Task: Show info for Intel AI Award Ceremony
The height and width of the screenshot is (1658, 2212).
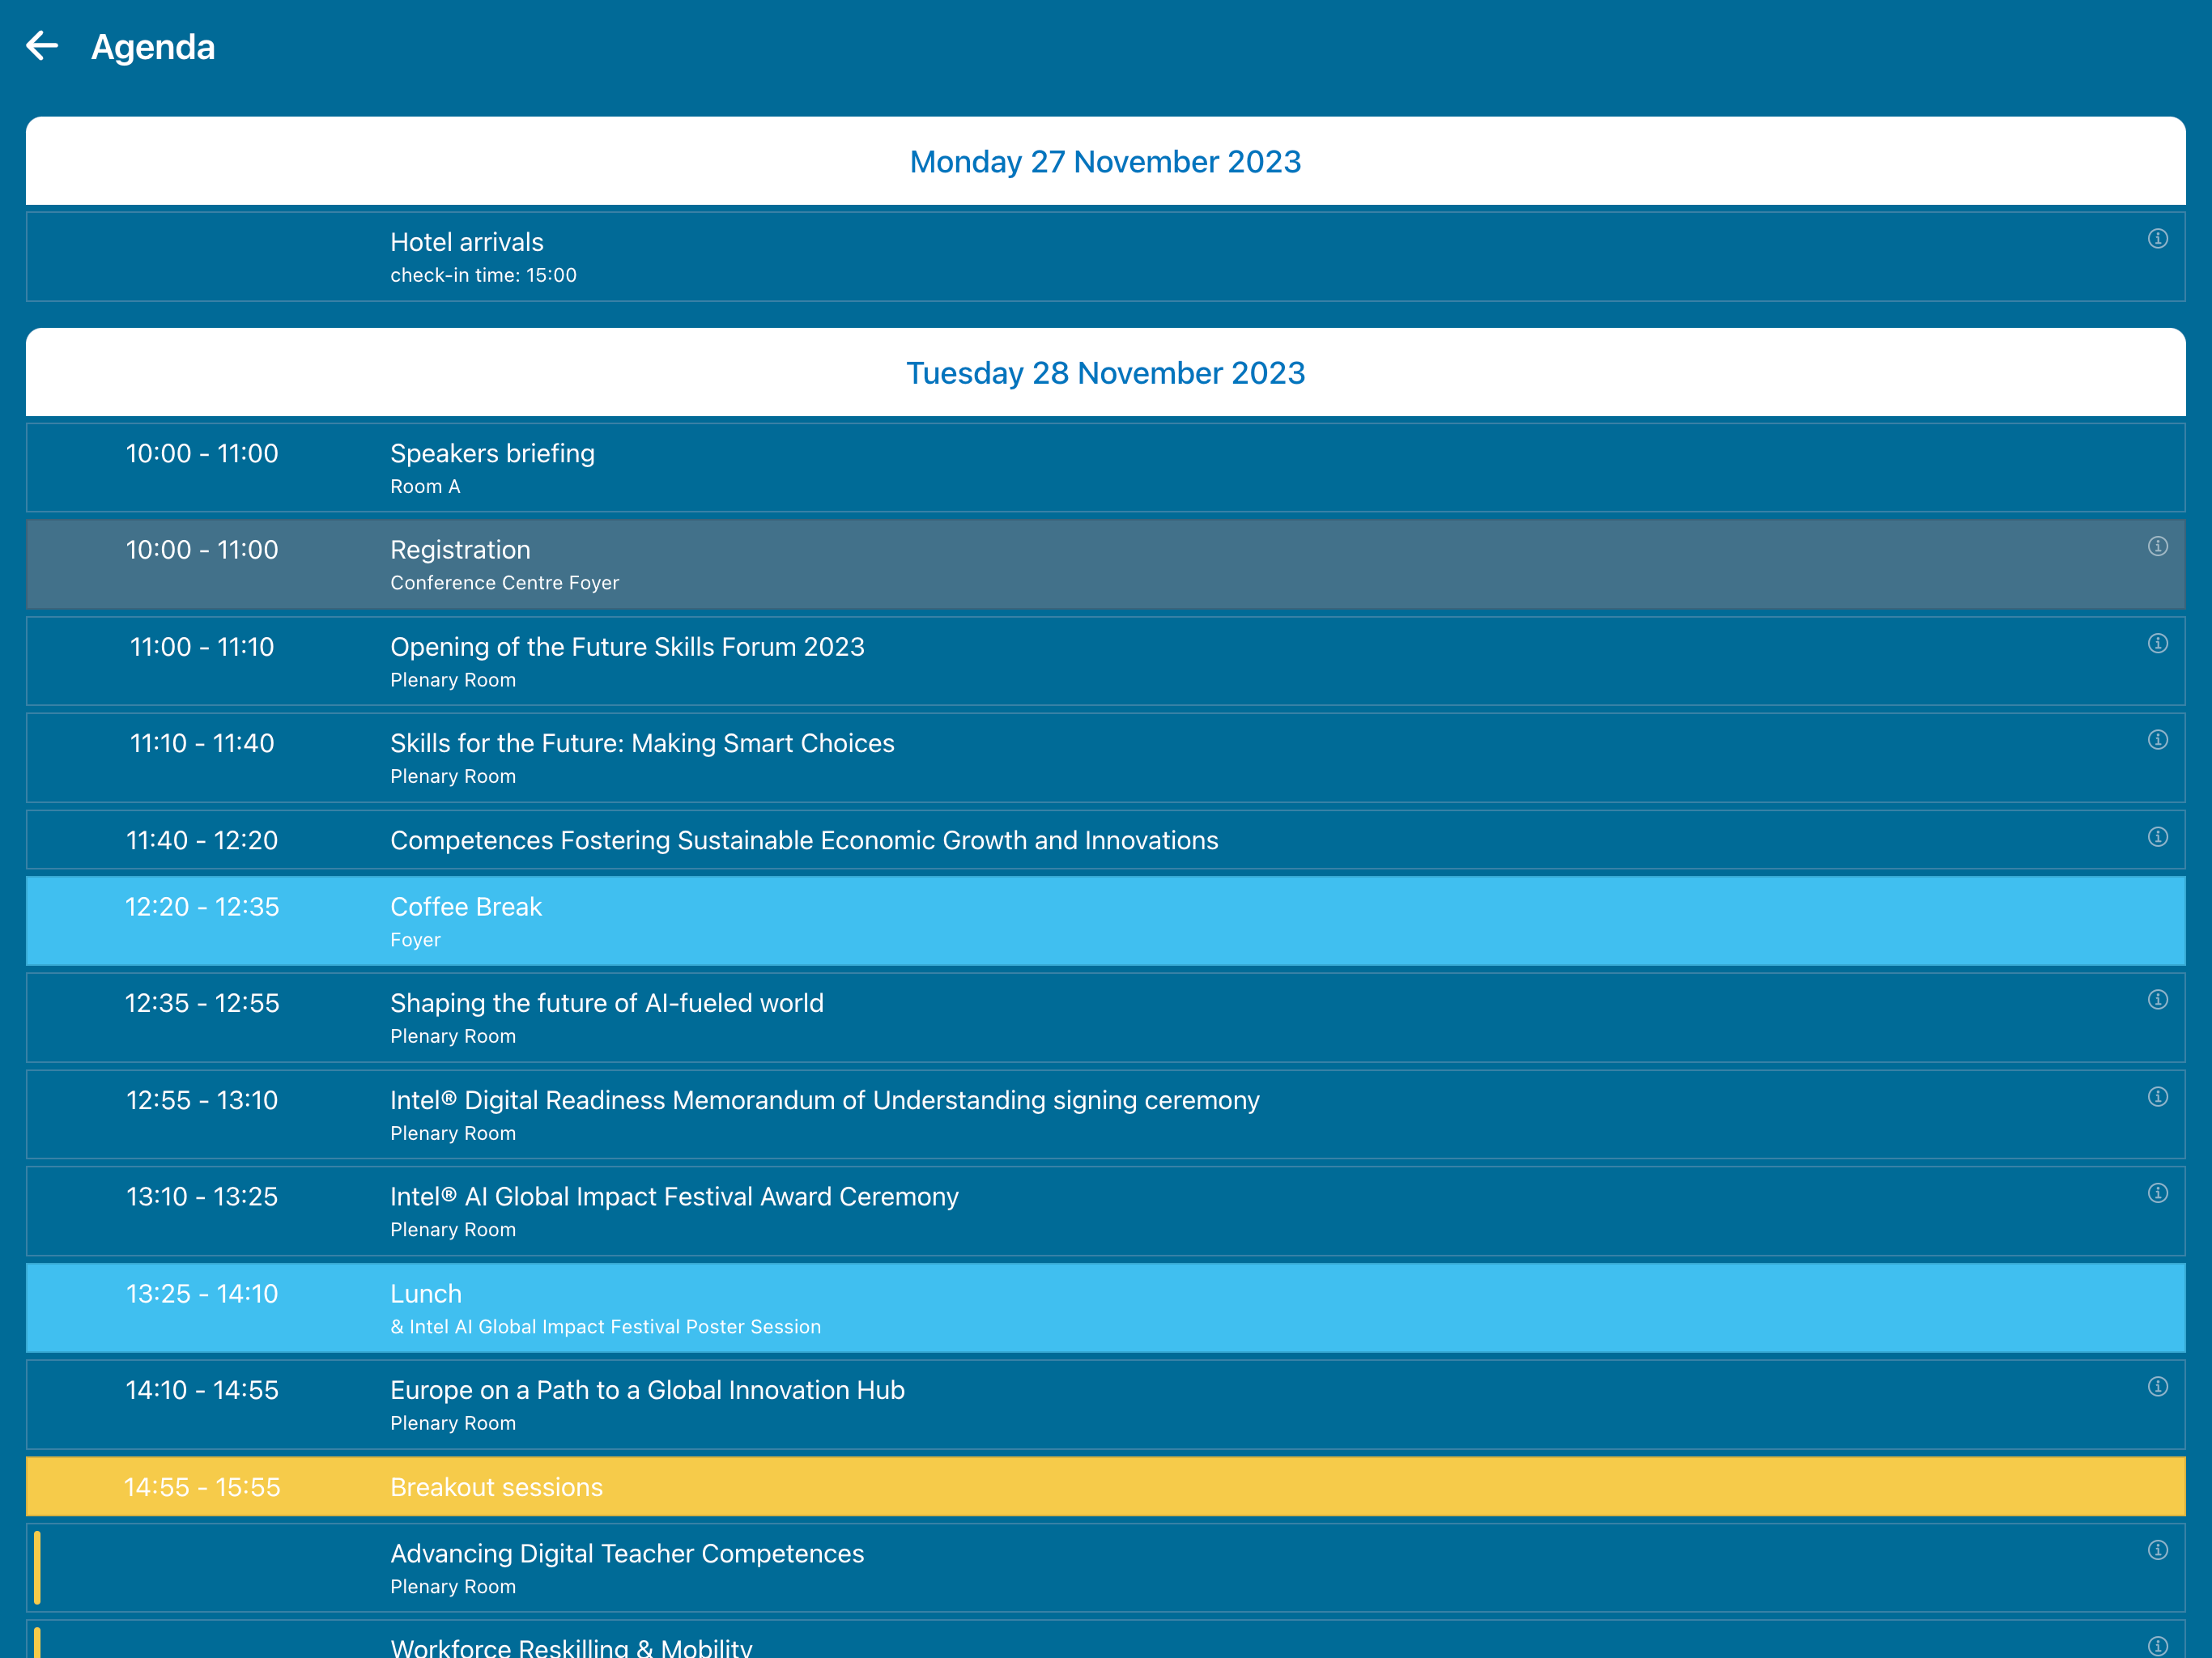Action: pyautogui.click(x=2158, y=1192)
